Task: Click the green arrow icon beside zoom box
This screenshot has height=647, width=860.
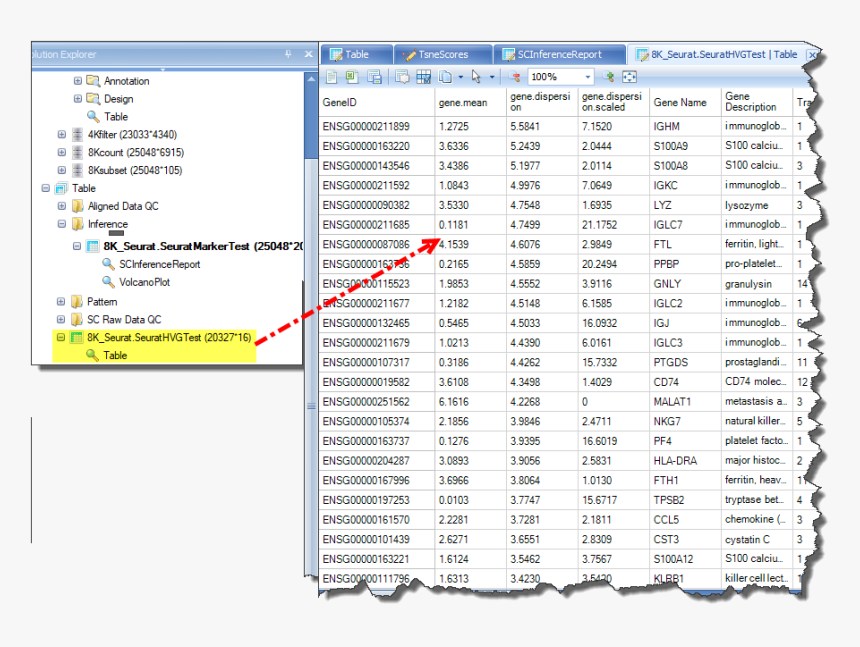Action: tap(609, 77)
